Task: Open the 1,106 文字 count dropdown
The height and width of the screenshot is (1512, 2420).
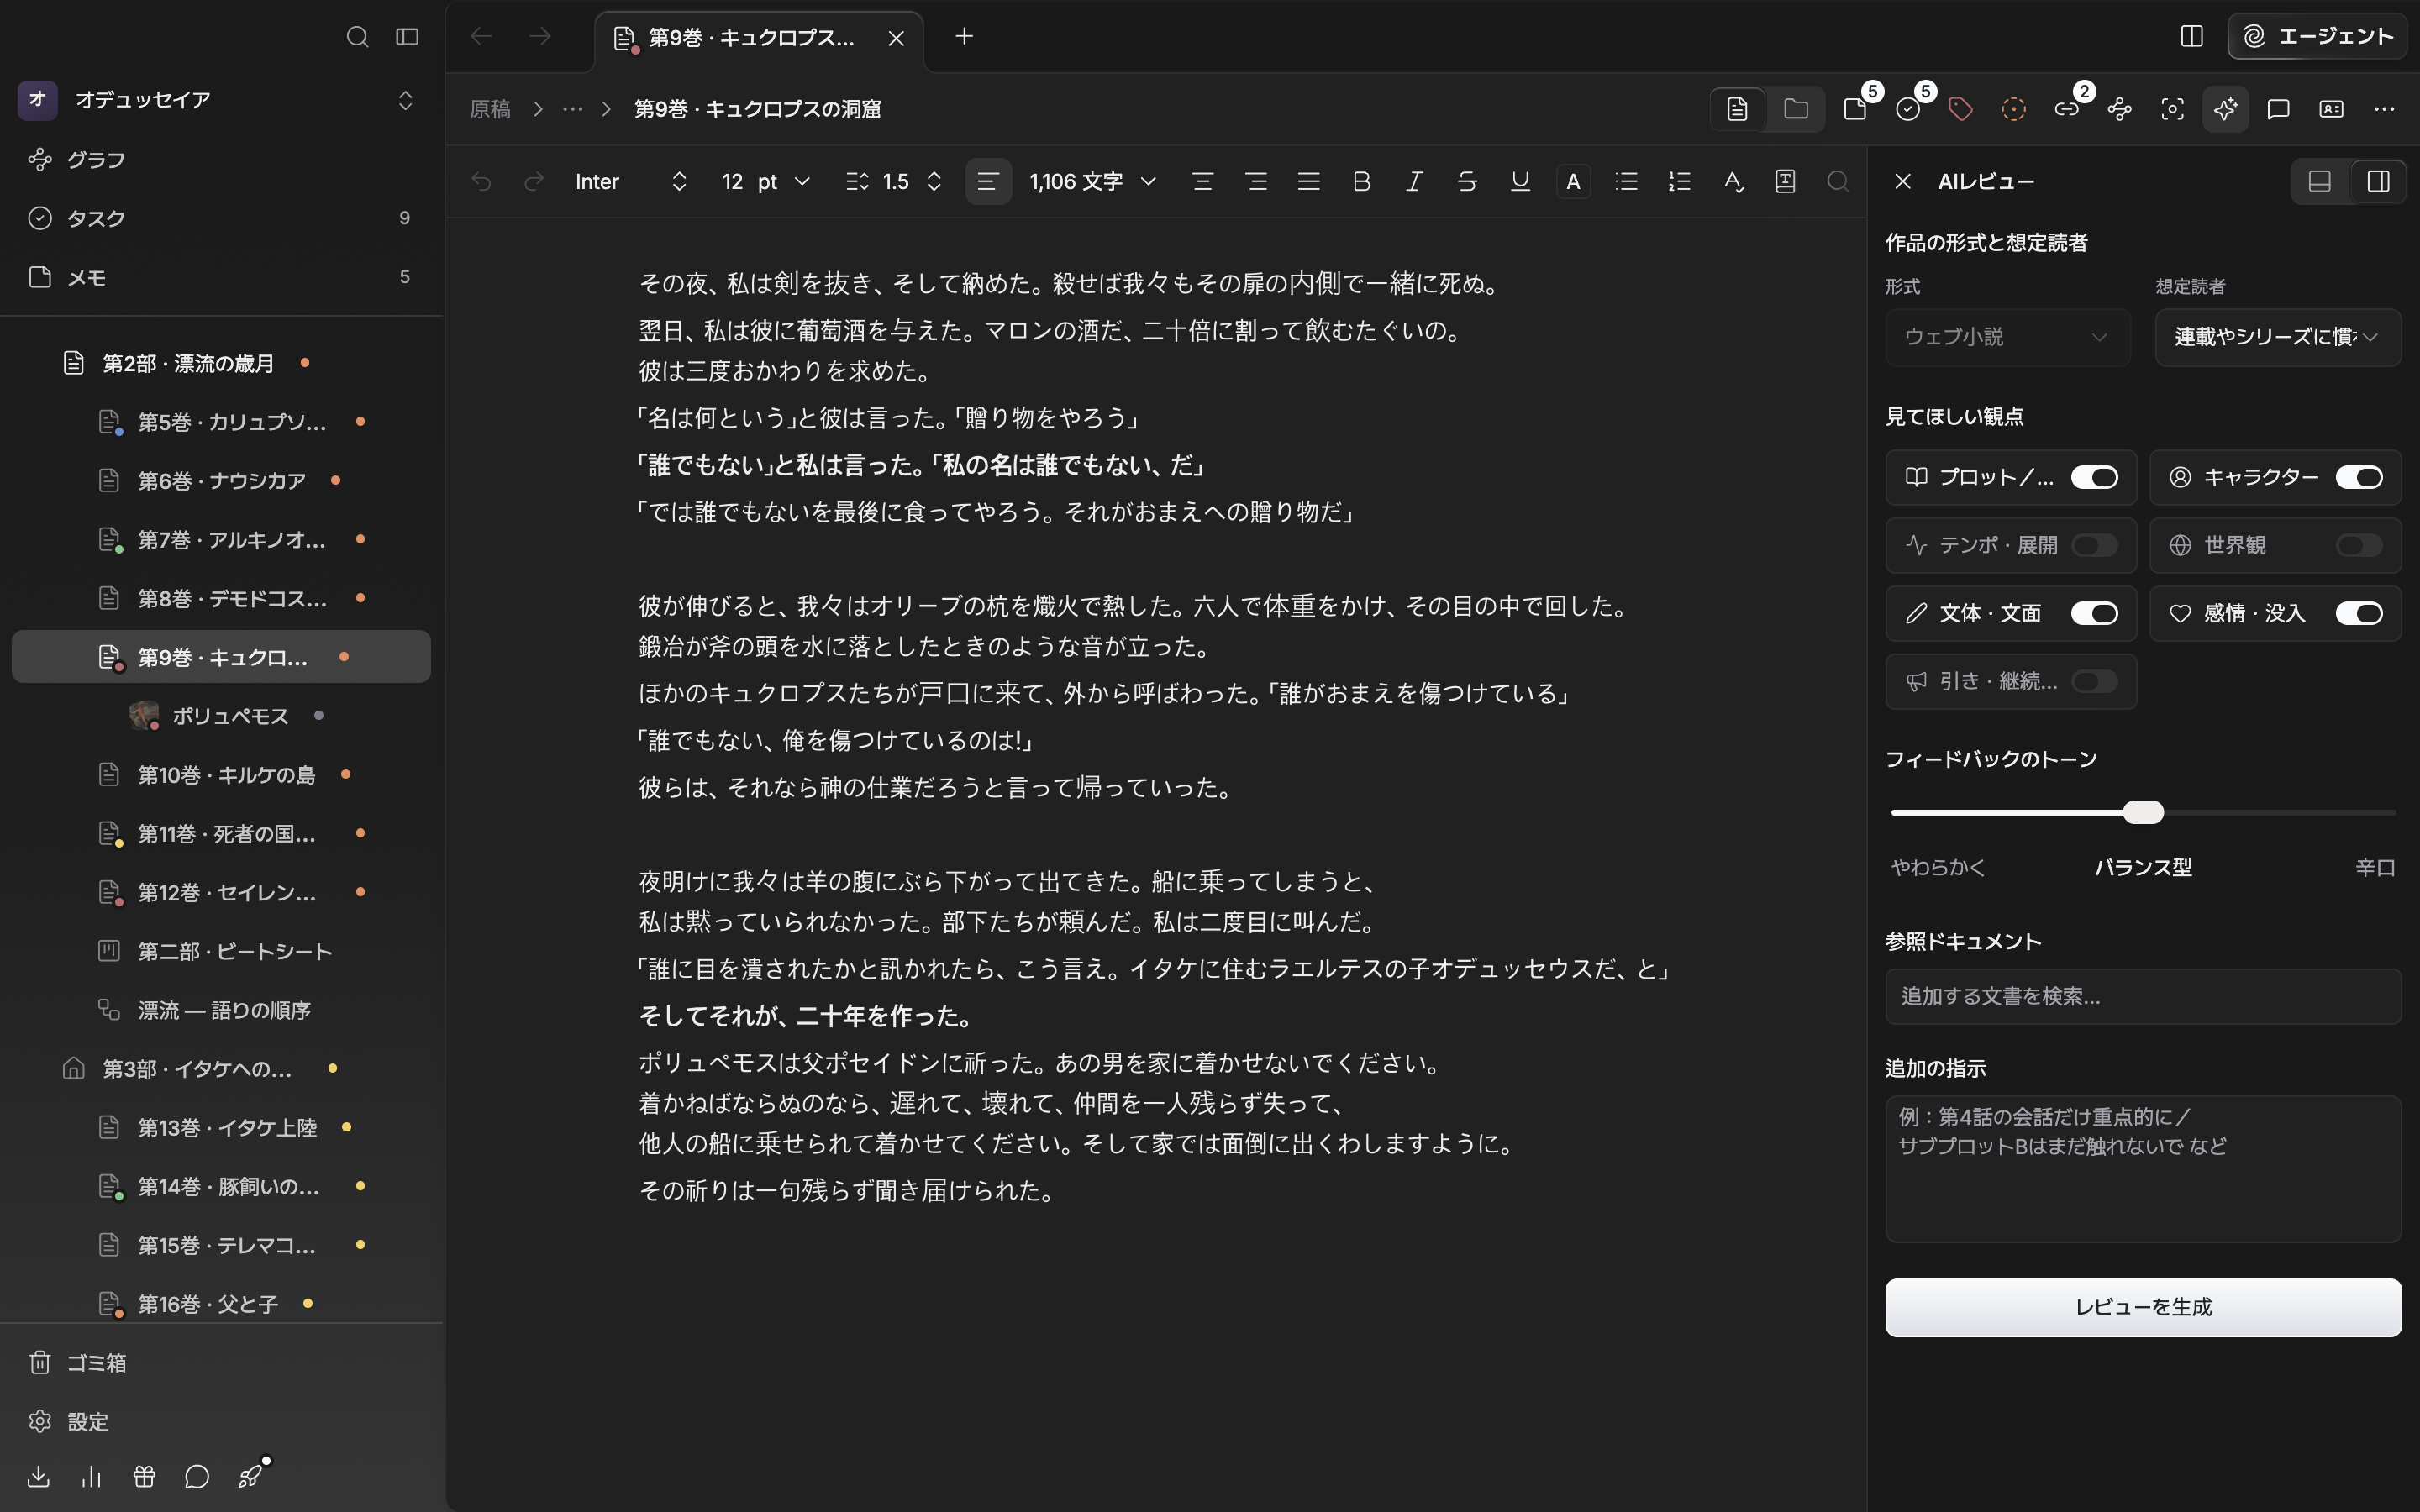Action: click(1092, 181)
